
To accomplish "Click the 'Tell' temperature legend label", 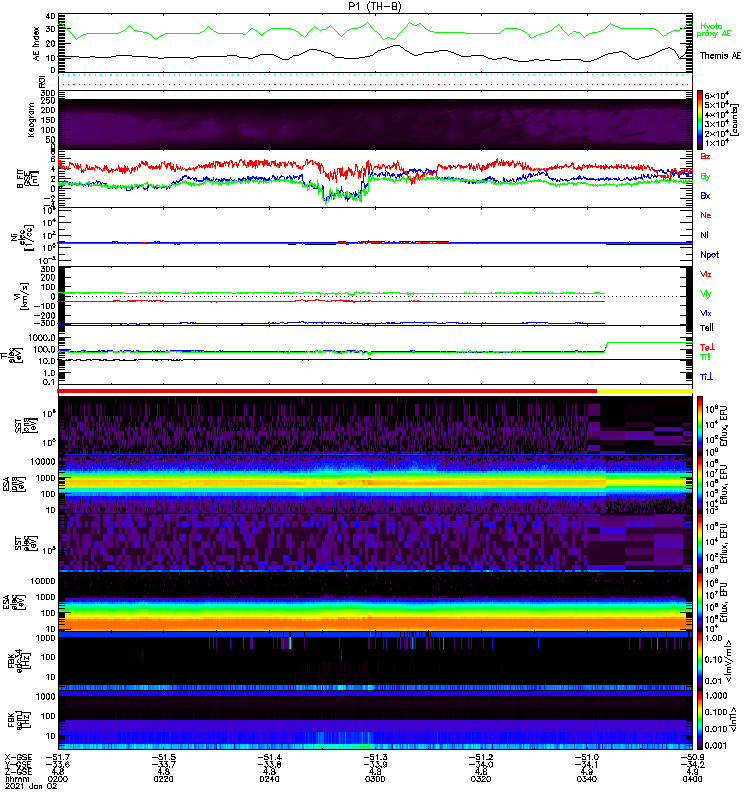I will click(706, 328).
